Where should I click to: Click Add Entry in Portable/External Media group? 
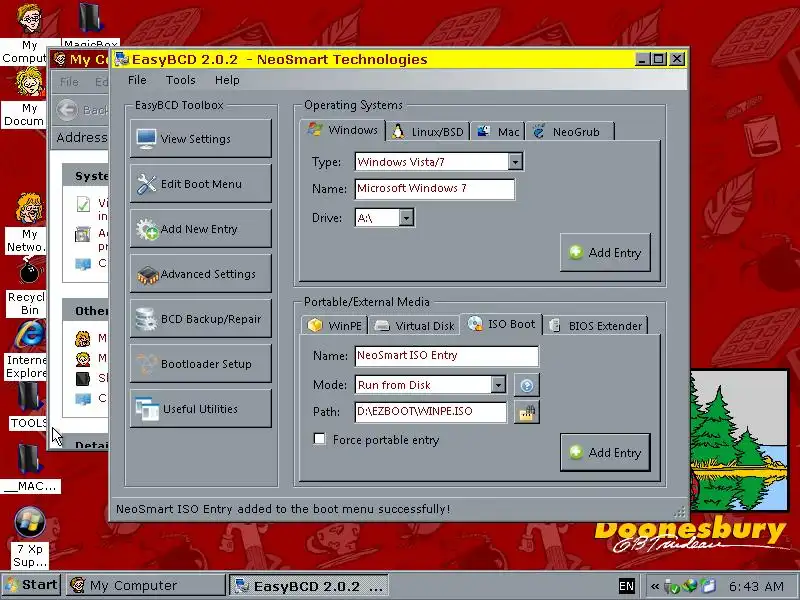click(x=605, y=453)
